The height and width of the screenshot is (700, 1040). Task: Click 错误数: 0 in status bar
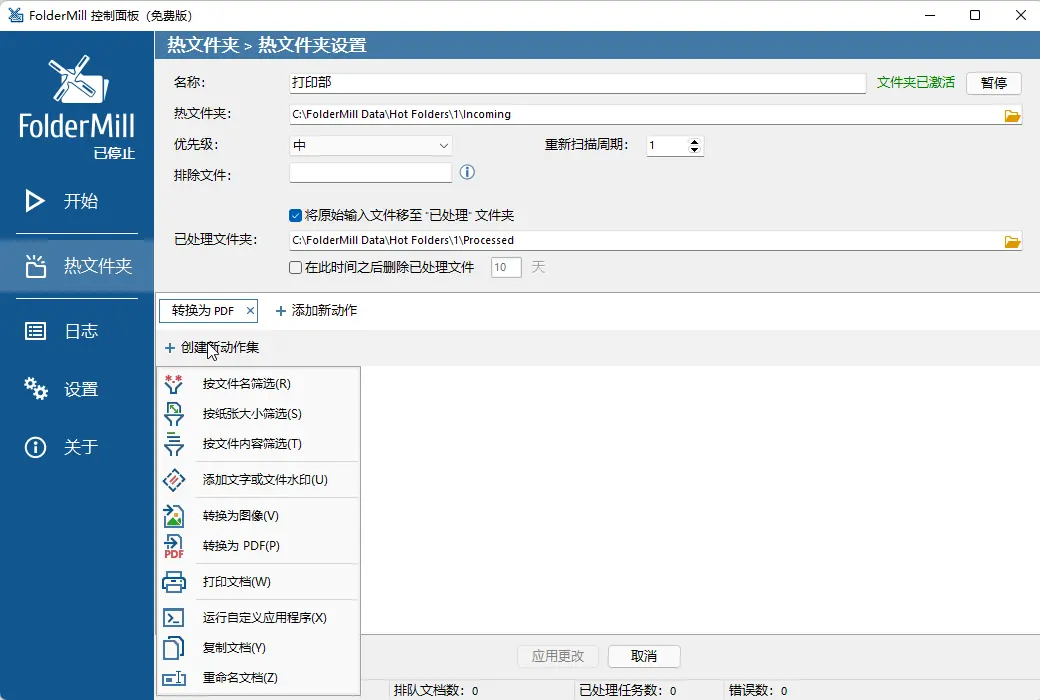pos(758,691)
